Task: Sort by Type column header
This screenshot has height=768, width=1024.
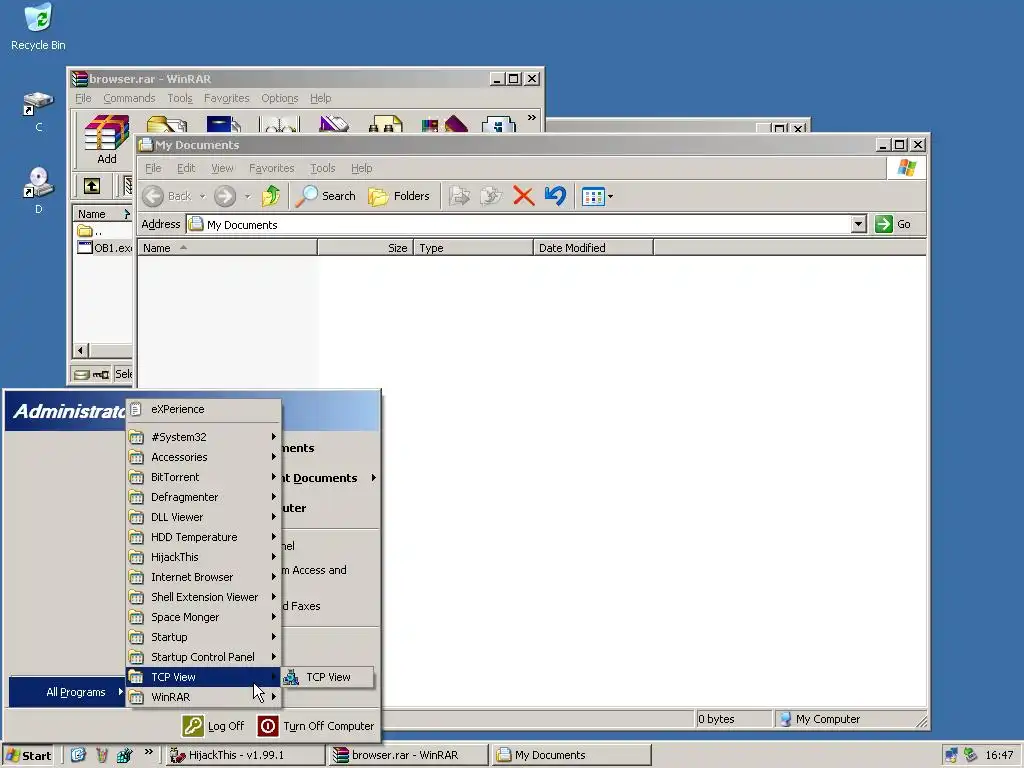Action: click(x=473, y=248)
